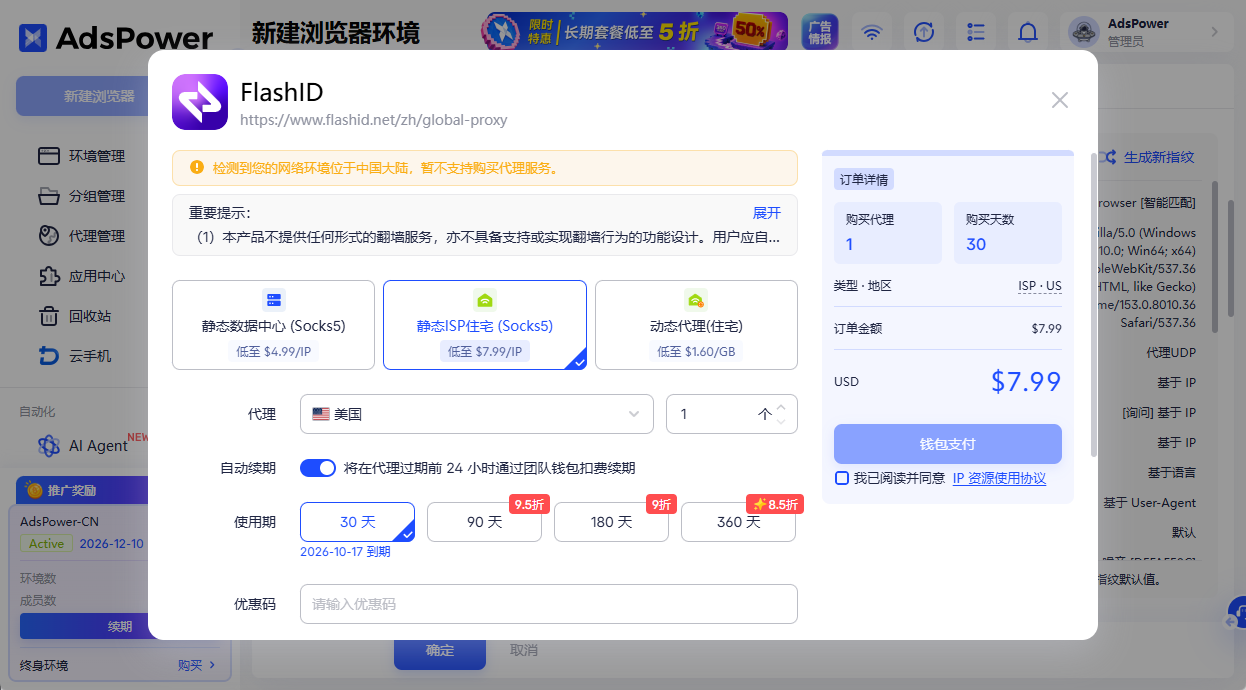Choose the 360 天 usage period
The width and height of the screenshot is (1246, 690).
coord(738,522)
